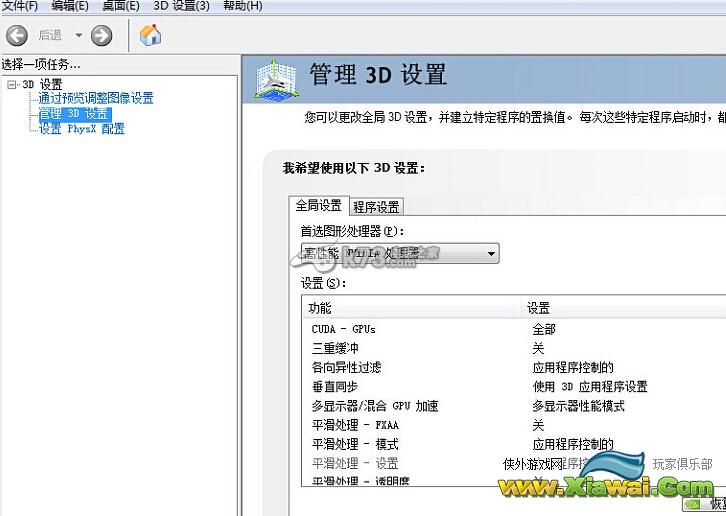Viewport: 726px width, 516px height.
Task: Open the 桌面(E) menu
Action: [120, 6]
